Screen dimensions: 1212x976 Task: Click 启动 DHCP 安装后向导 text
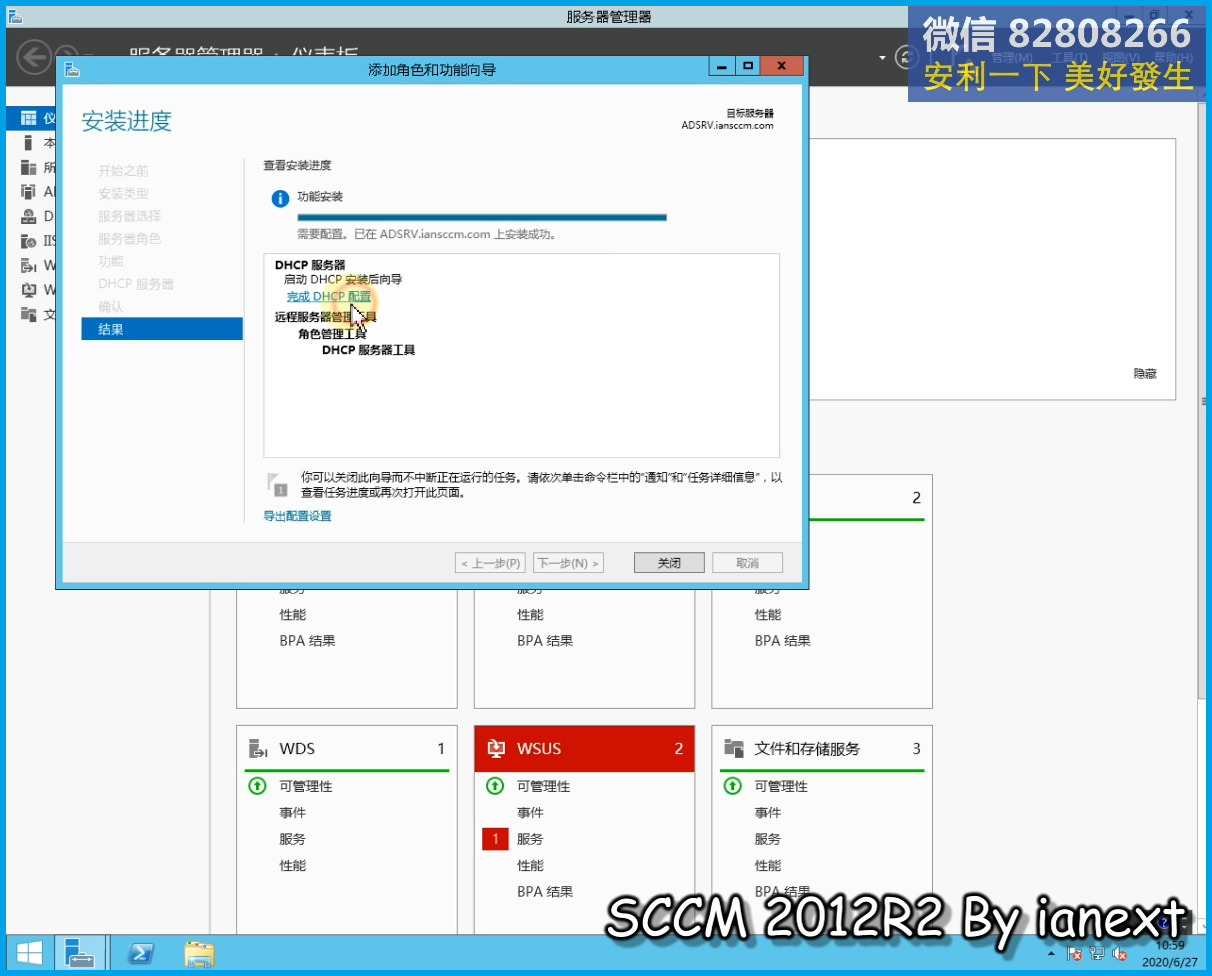coord(343,279)
